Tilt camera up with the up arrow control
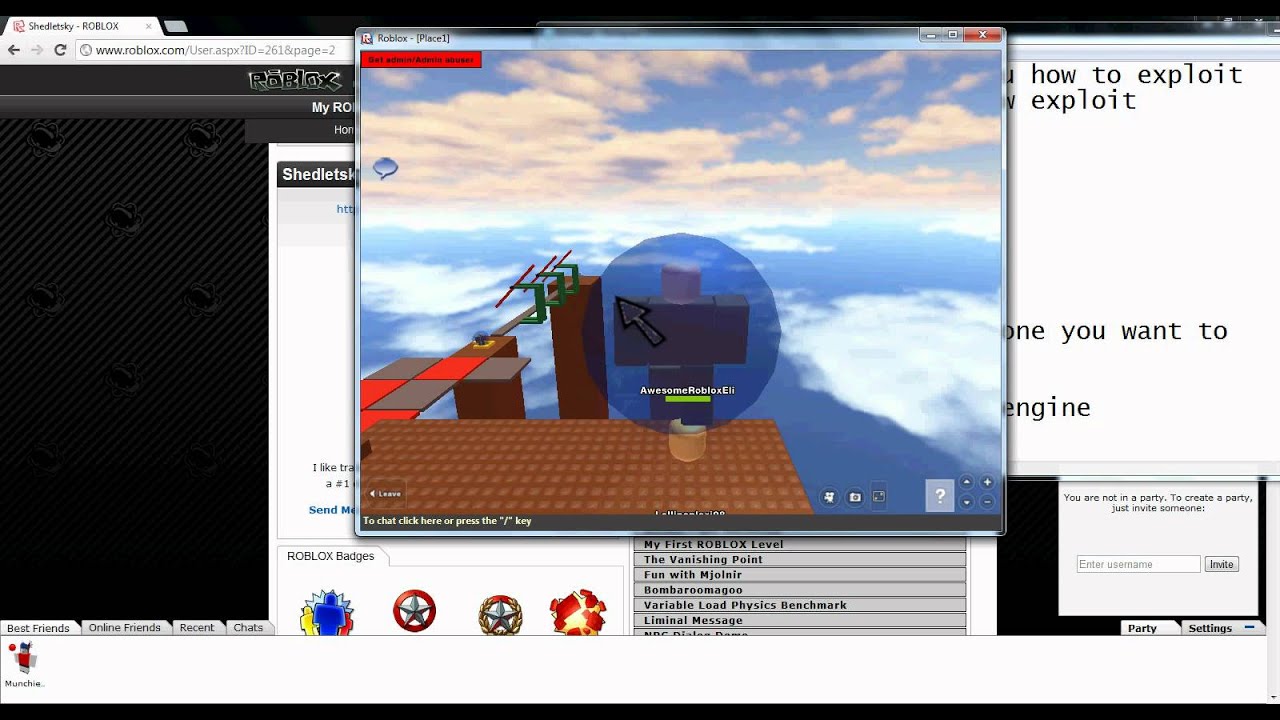 (967, 482)
